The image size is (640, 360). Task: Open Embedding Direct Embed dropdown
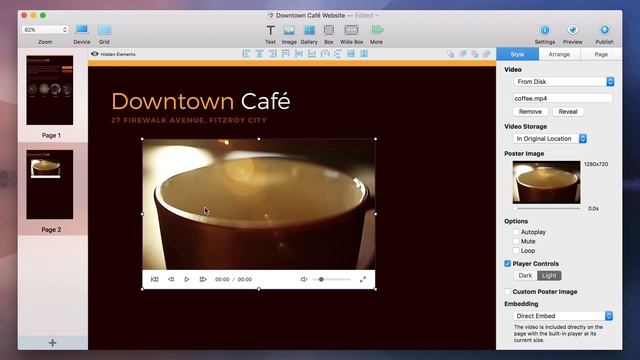click(x=563, y=316)
